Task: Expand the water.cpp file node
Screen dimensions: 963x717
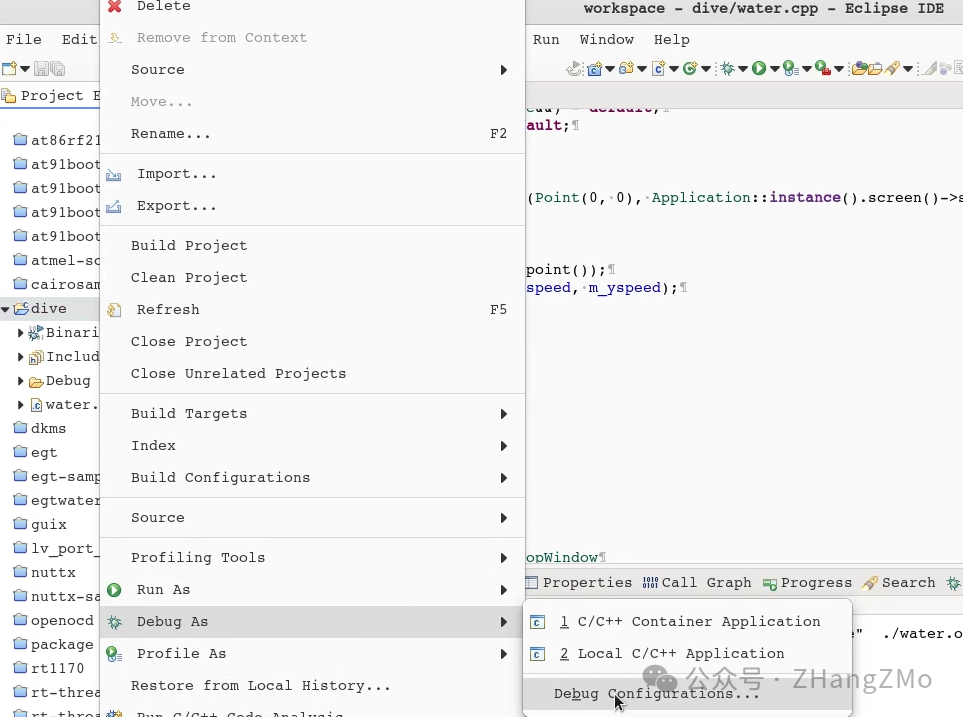Action: coord(20,405)
